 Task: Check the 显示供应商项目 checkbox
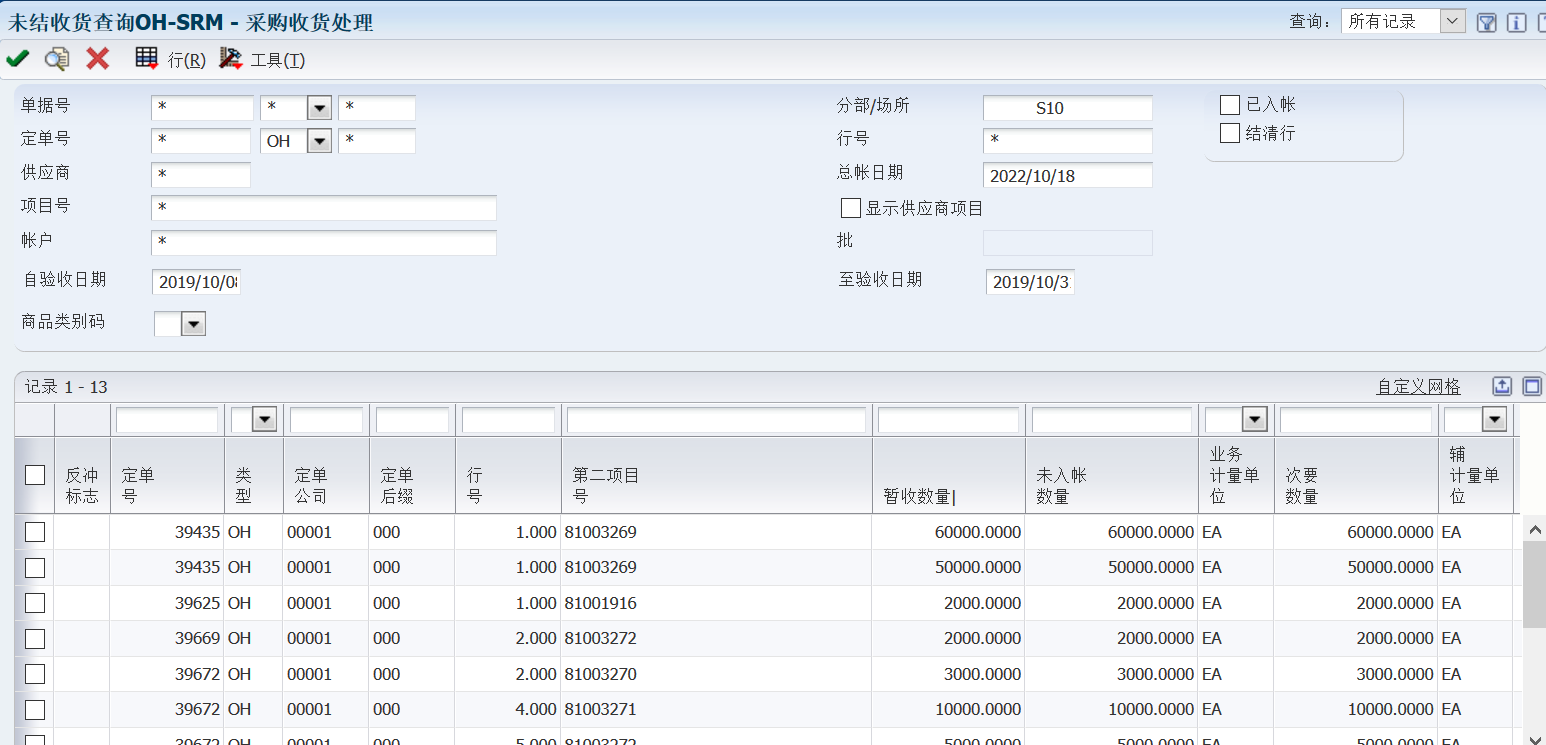click(851, 208)
